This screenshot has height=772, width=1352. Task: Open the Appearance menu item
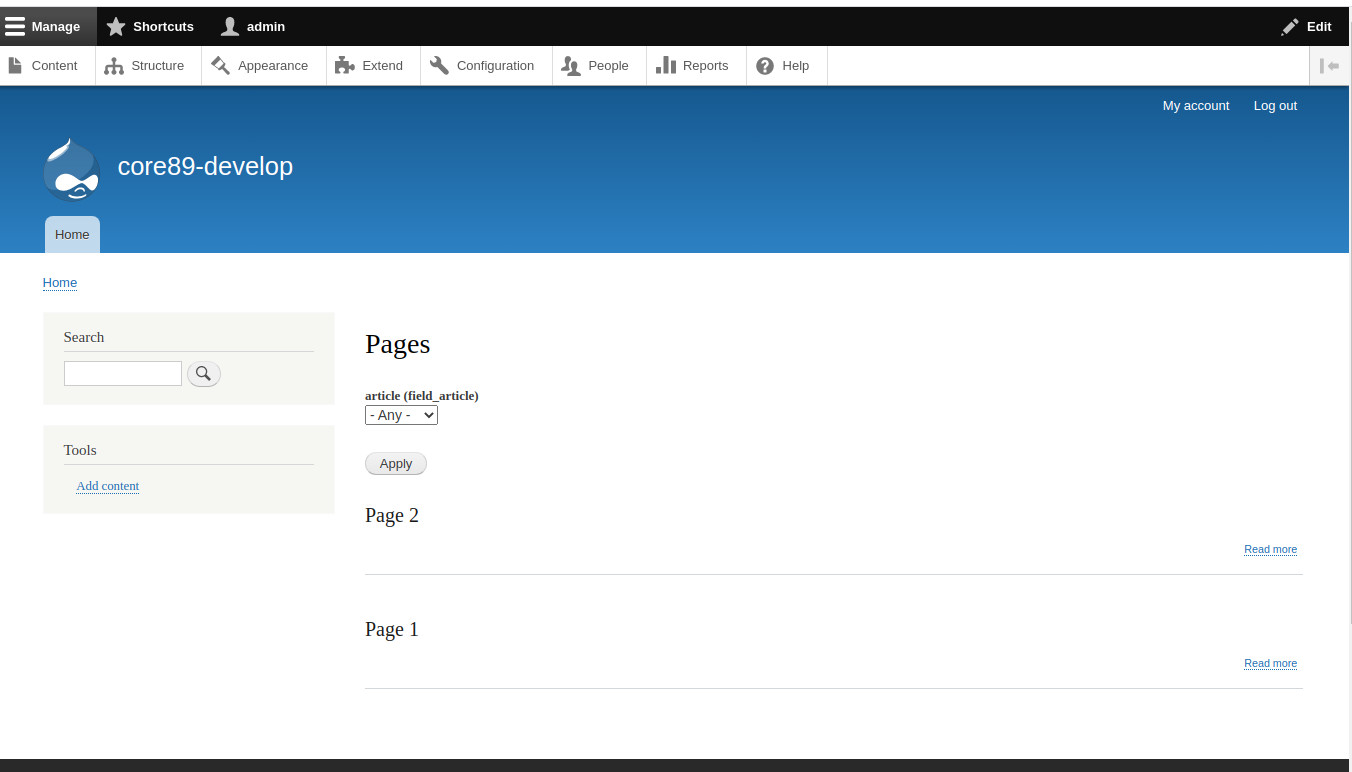pyautogui.click(x=221, y=65)
